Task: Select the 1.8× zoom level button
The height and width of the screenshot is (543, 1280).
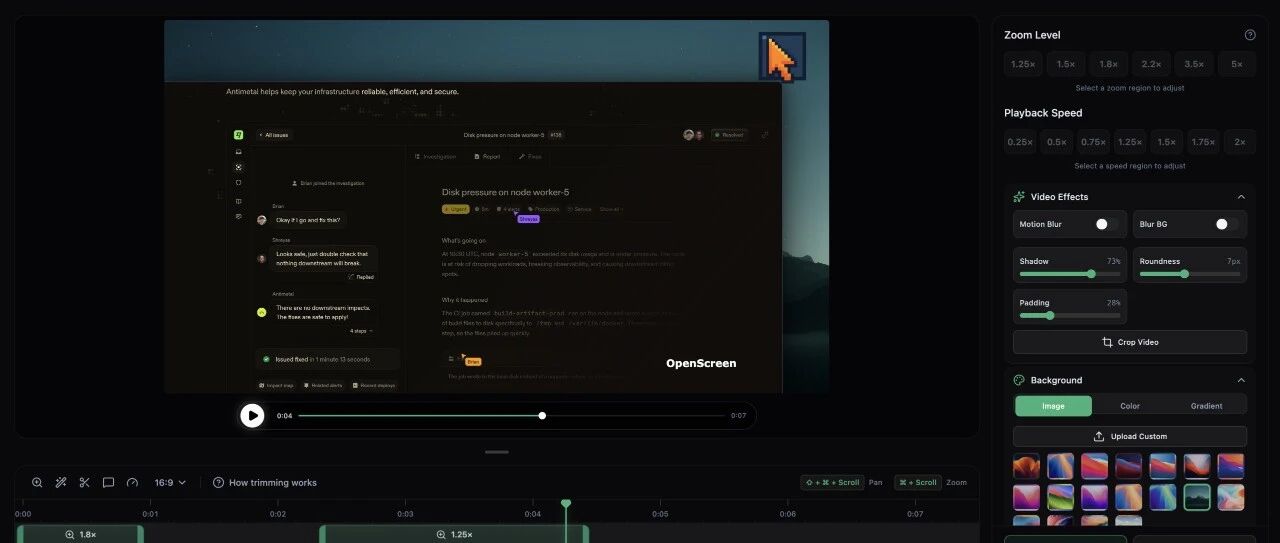Action: coord(1109,64)
